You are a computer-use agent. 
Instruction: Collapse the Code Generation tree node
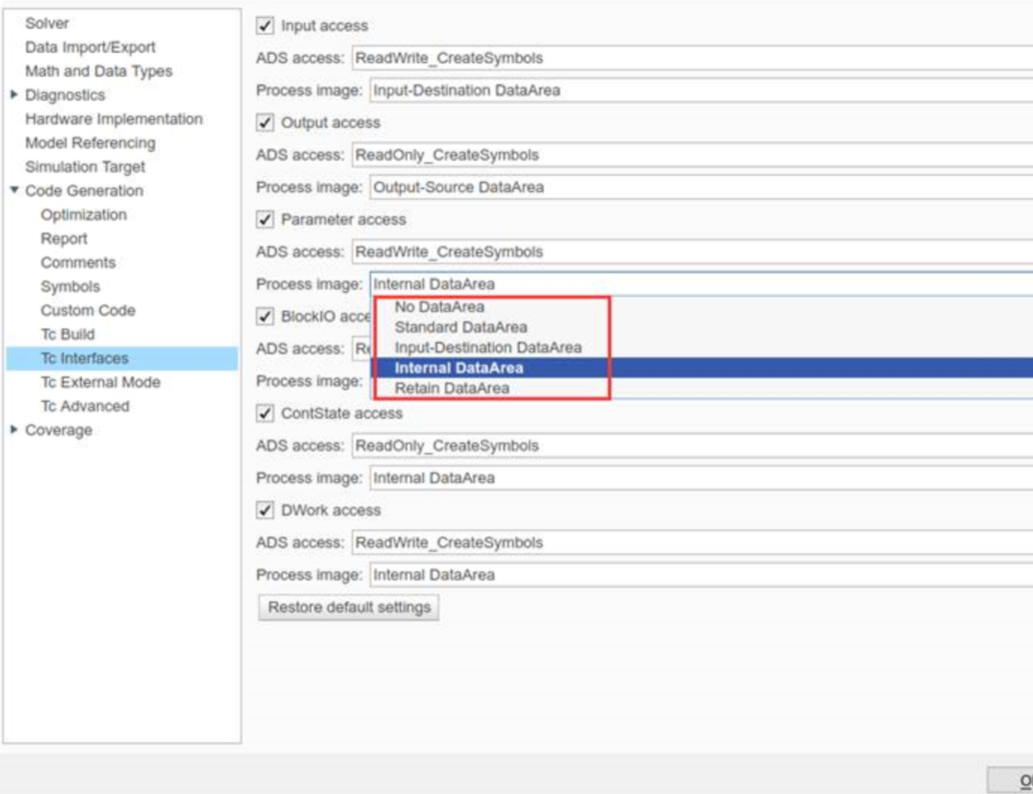tap(14, 191)
